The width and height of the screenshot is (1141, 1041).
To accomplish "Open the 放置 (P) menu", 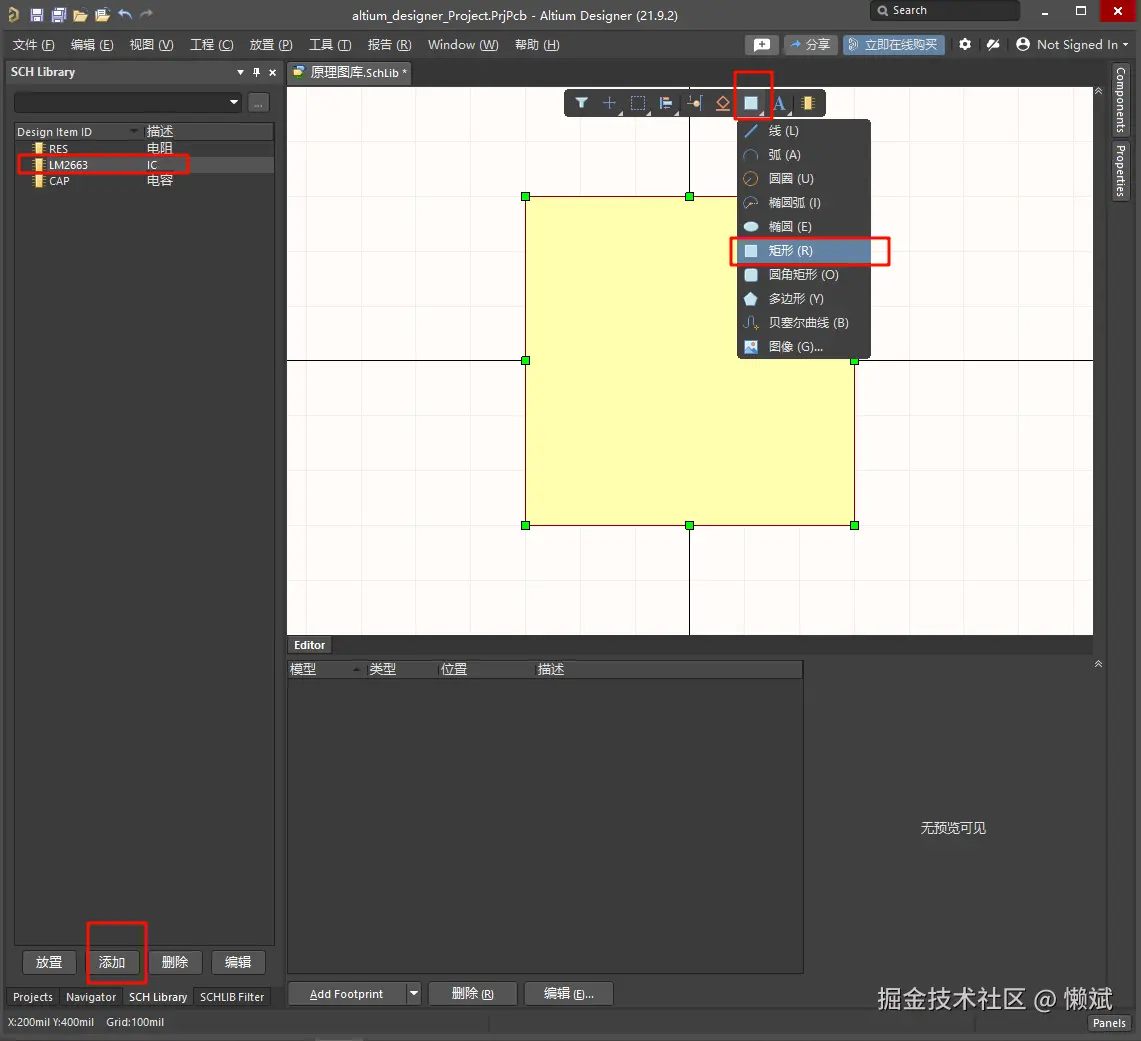I will pos(271,45).
